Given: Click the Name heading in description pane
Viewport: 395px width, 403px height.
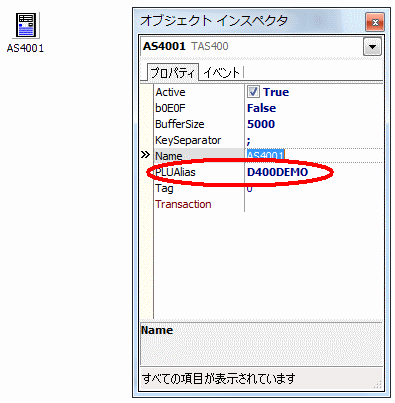Looking at the screenshot, I should [157, 330].
